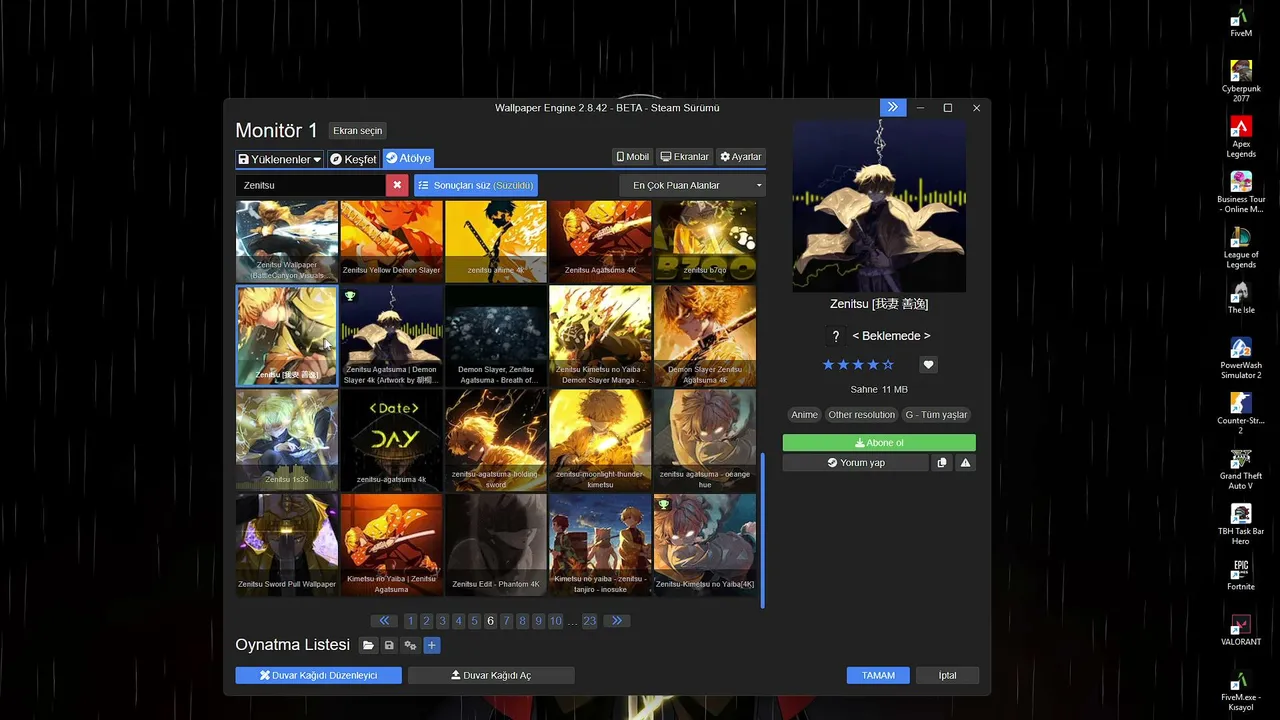This screenshot has height=720, width=1280.
Task: Confirm with the TAMAM button
Action: (x=879, y=675)
